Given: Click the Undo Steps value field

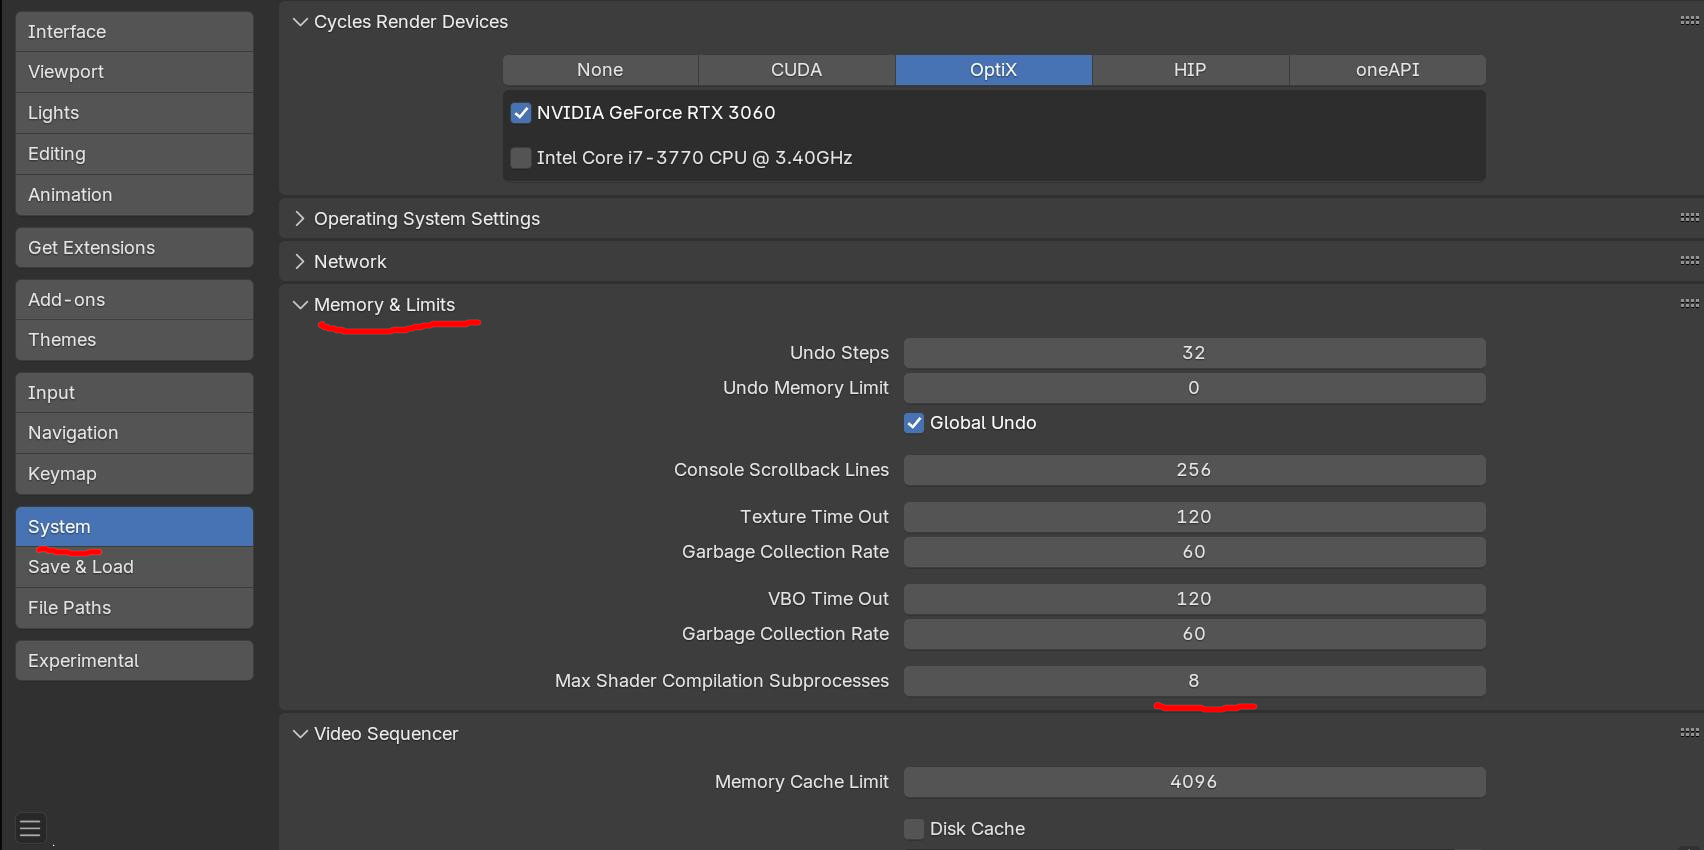Looking at the screenshot, I should [1195, 353].
